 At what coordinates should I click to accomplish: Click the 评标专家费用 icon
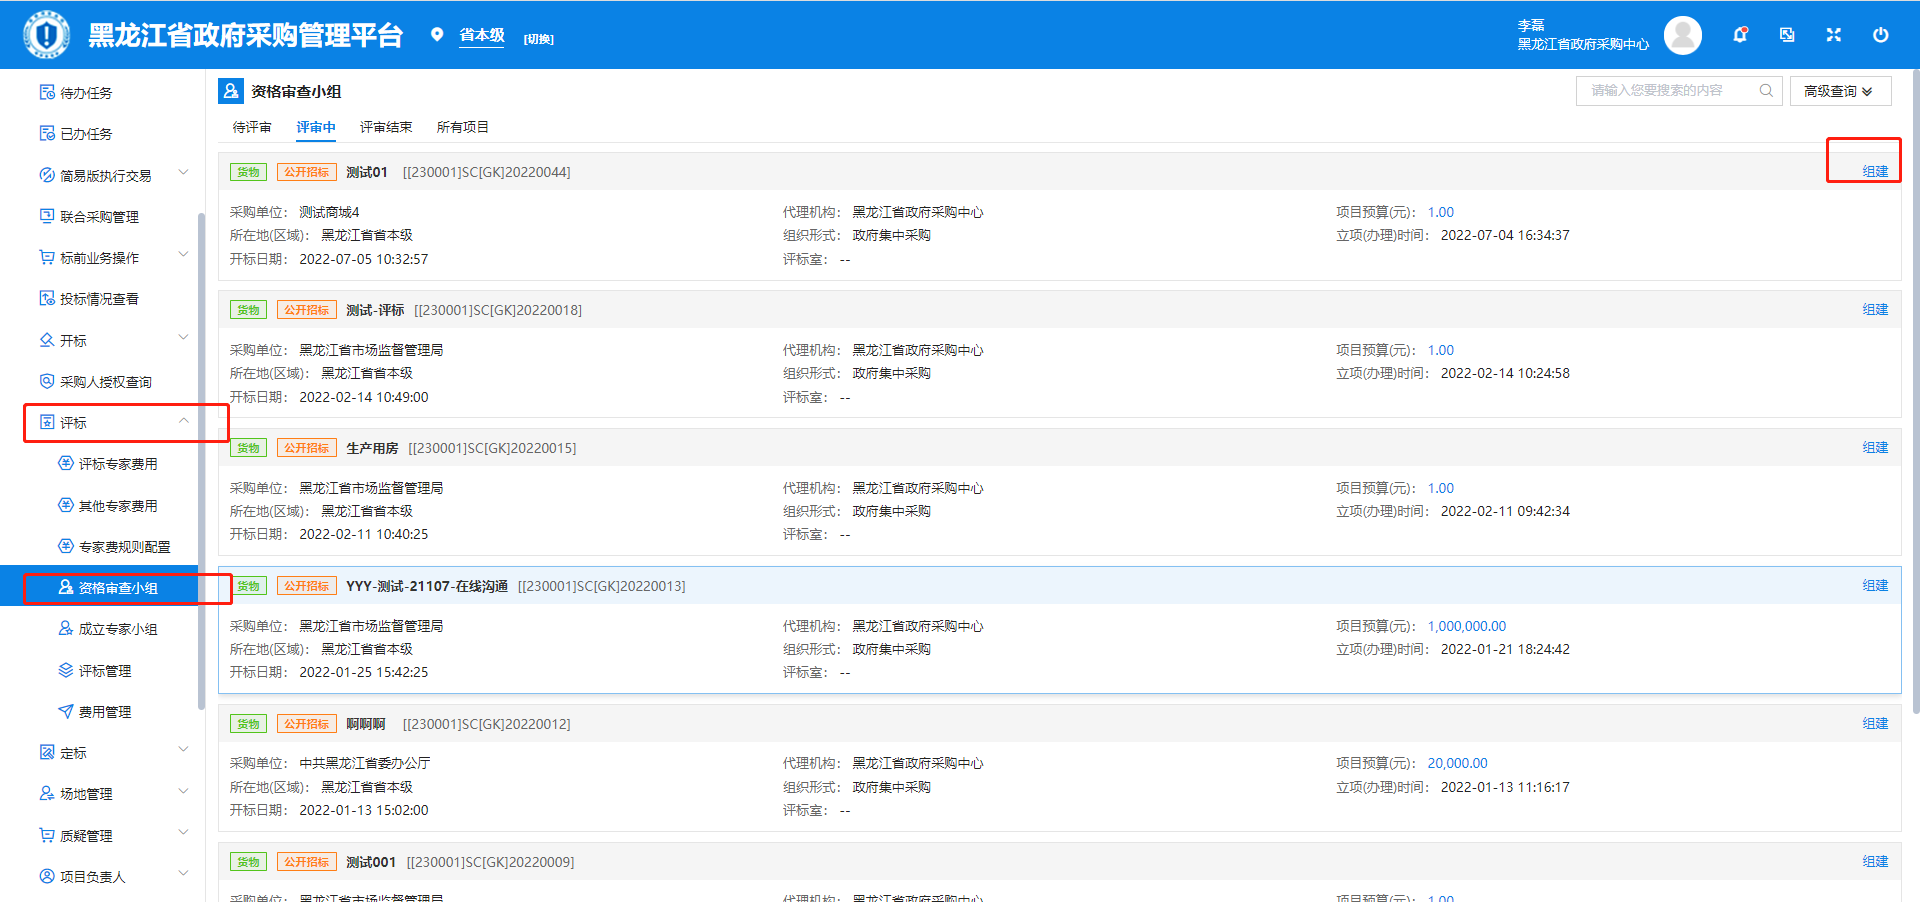pyautogui.click(x=66, y=463)
